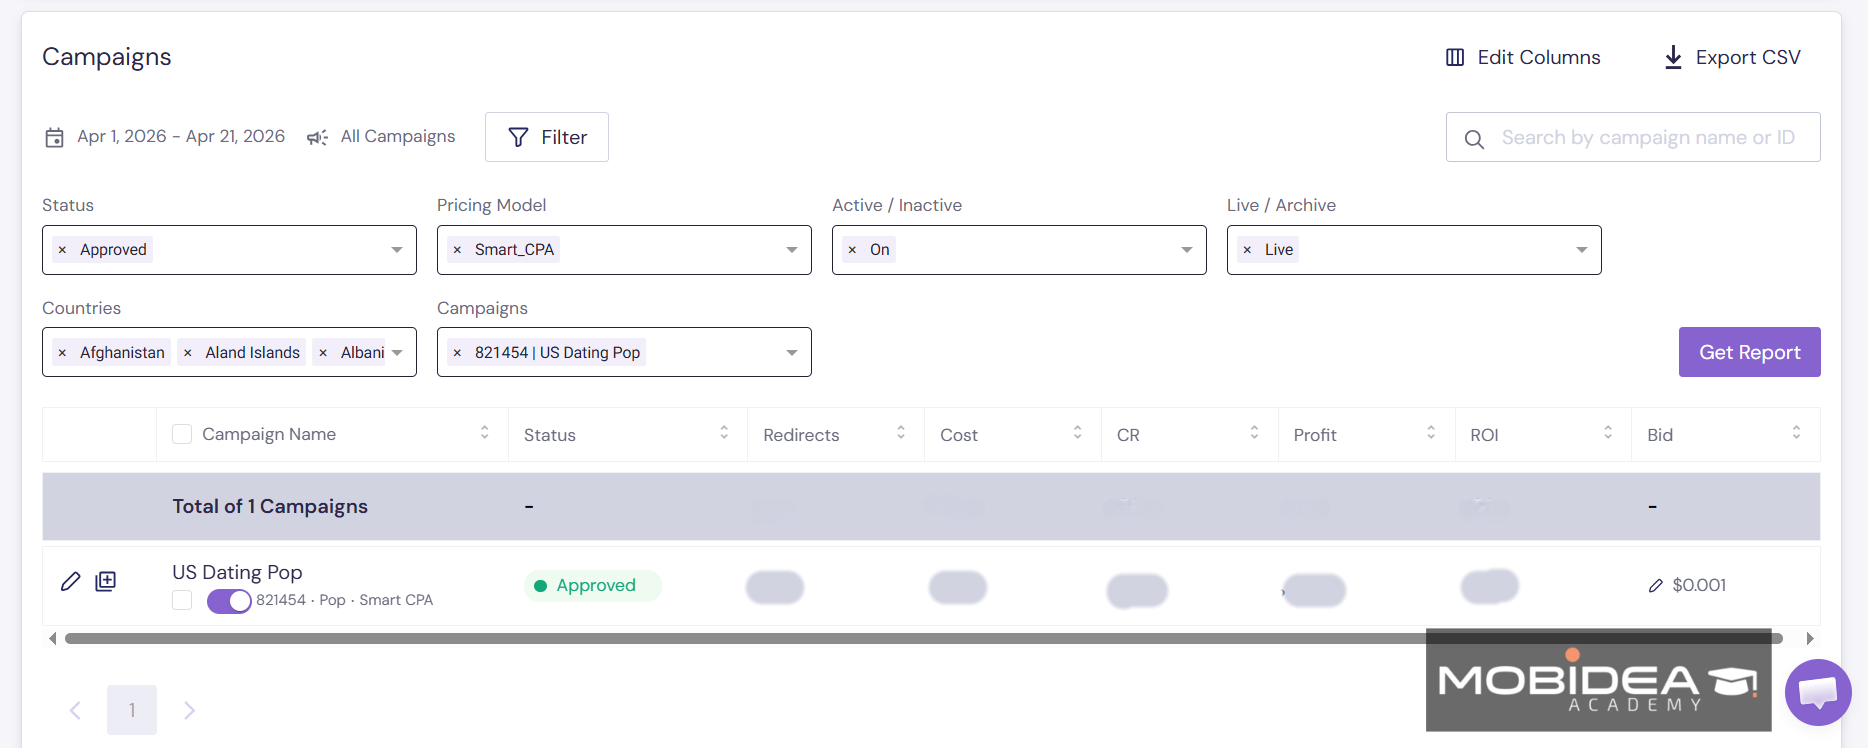
Task: Sort by Cost column arrows
Action: (x=1078, y=433)
